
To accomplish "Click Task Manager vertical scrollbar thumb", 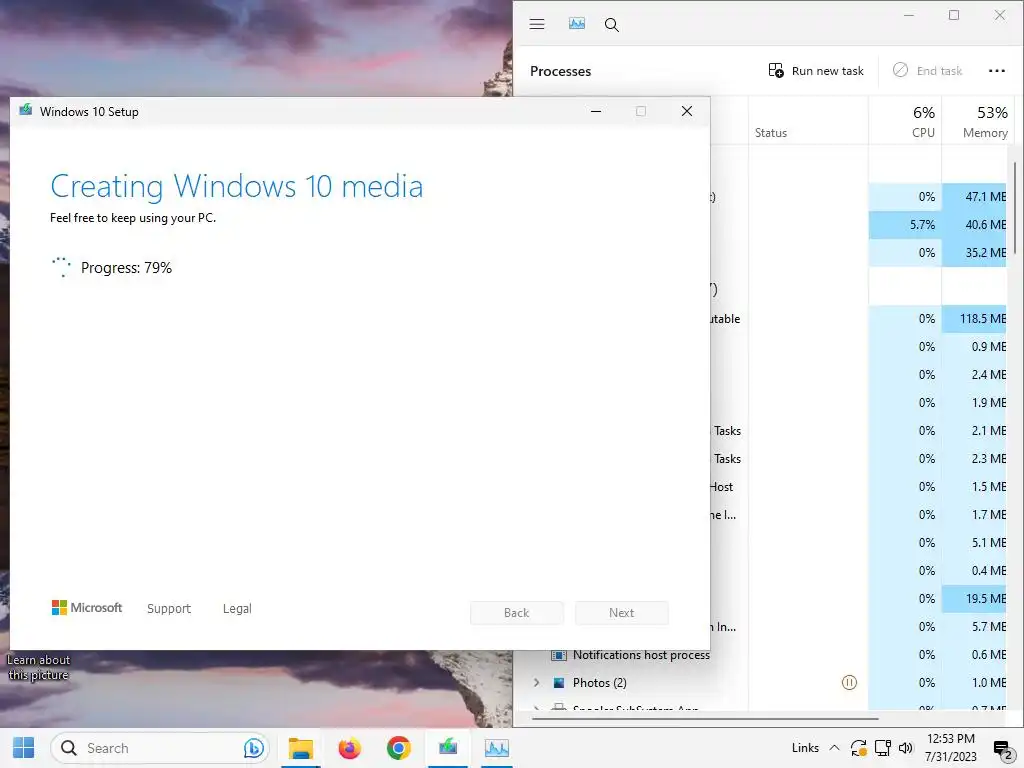I will tap(1015, 208).
